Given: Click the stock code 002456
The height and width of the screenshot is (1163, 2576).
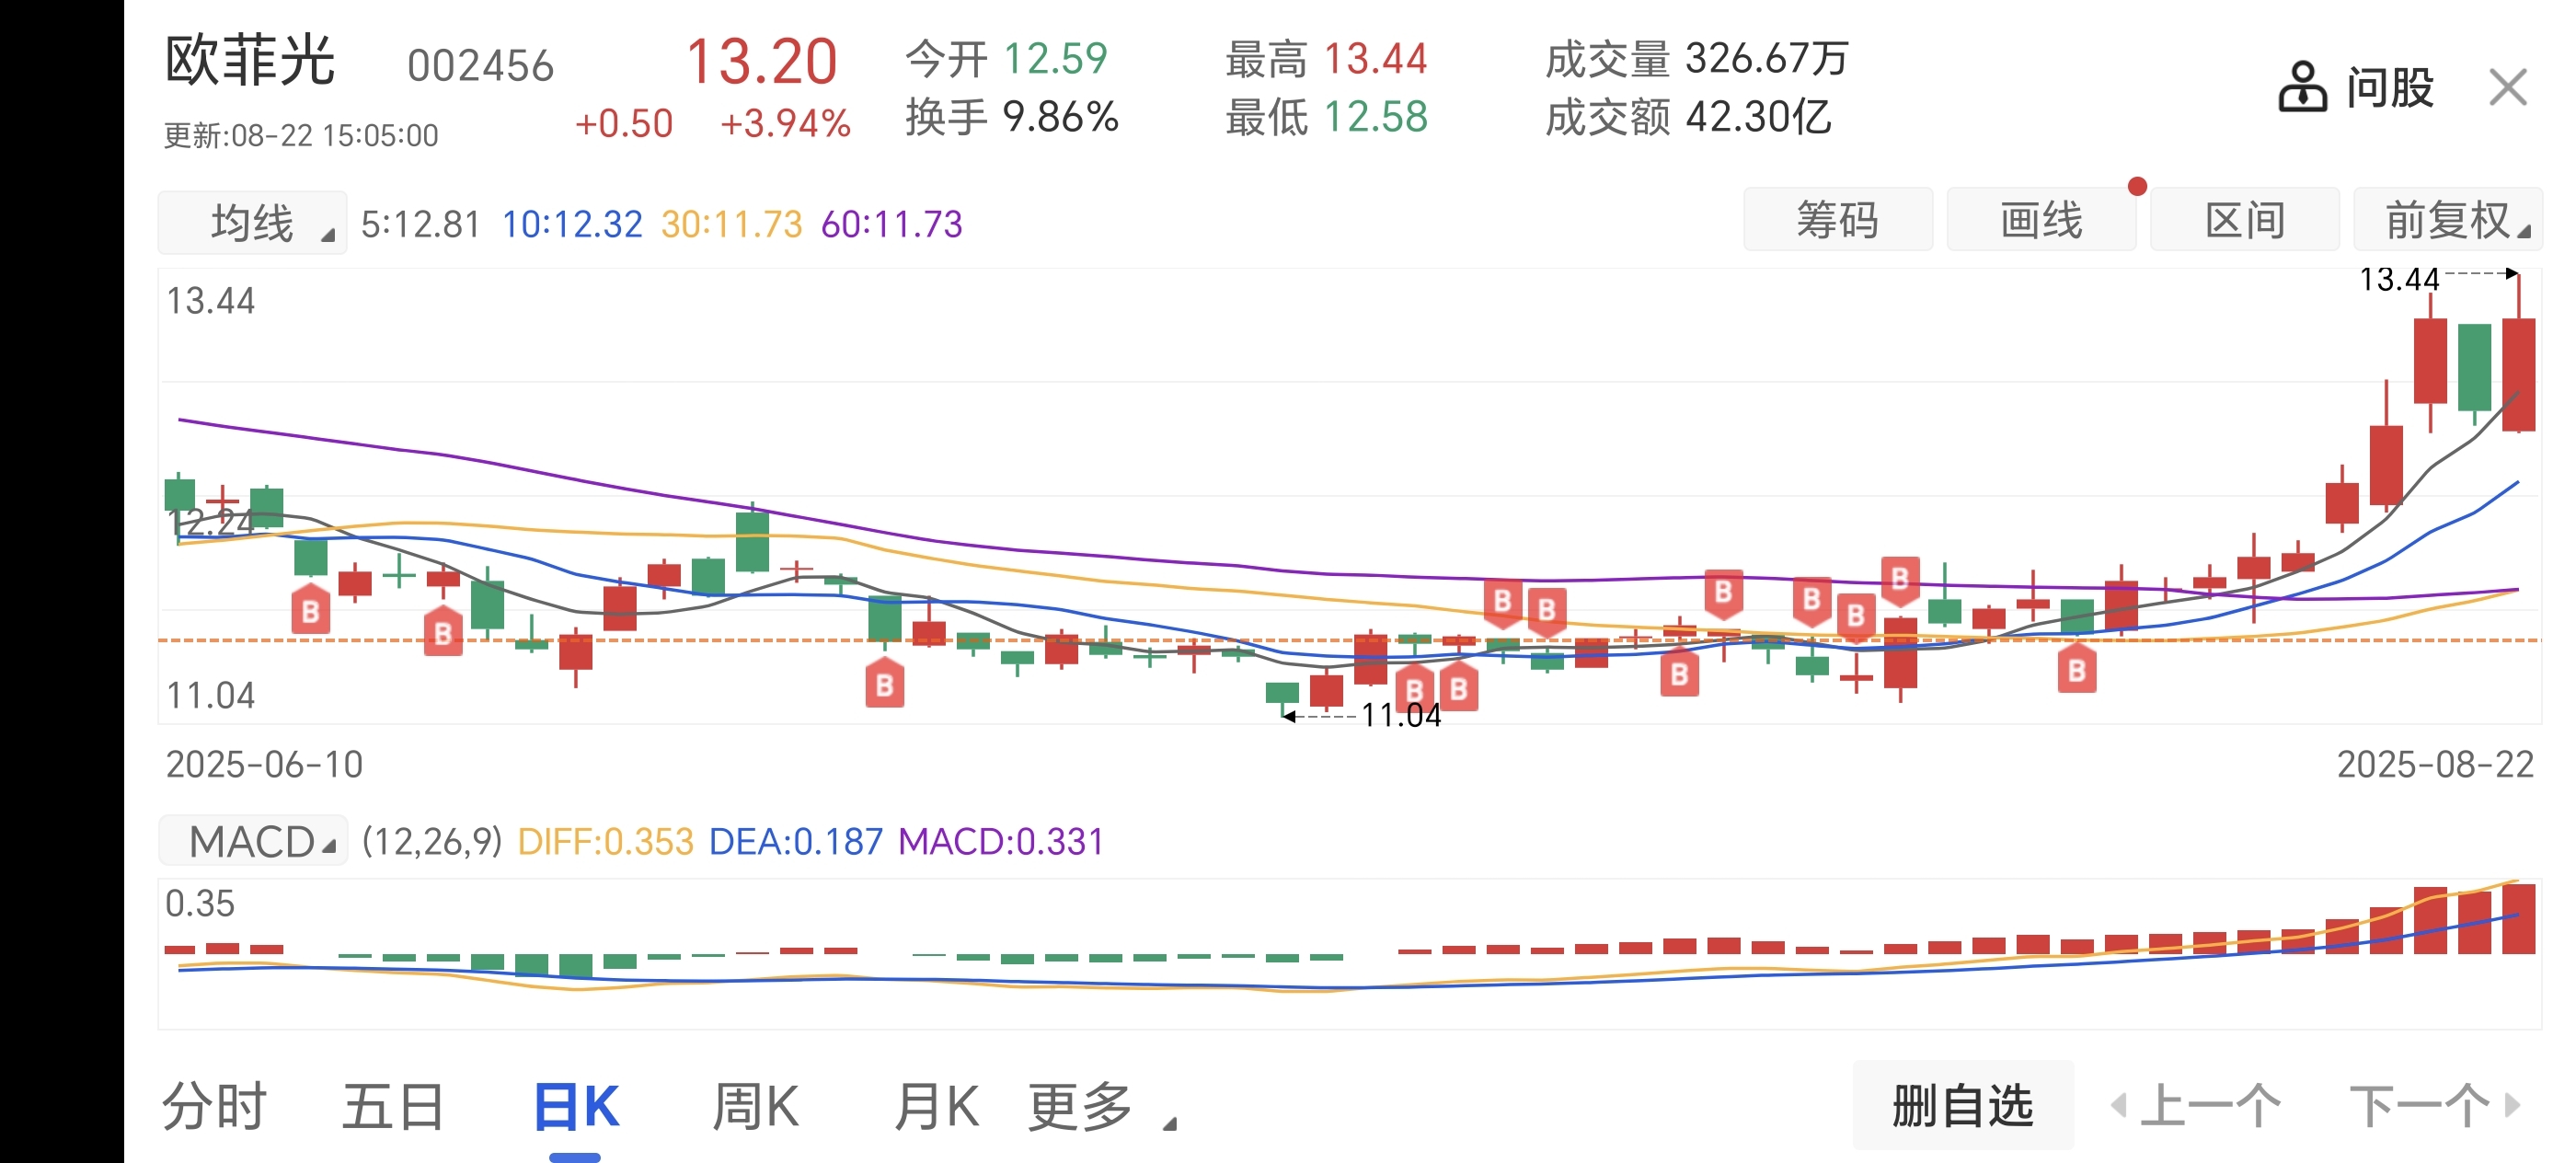Looking at the screenshot, I should (x=480, y=67).
